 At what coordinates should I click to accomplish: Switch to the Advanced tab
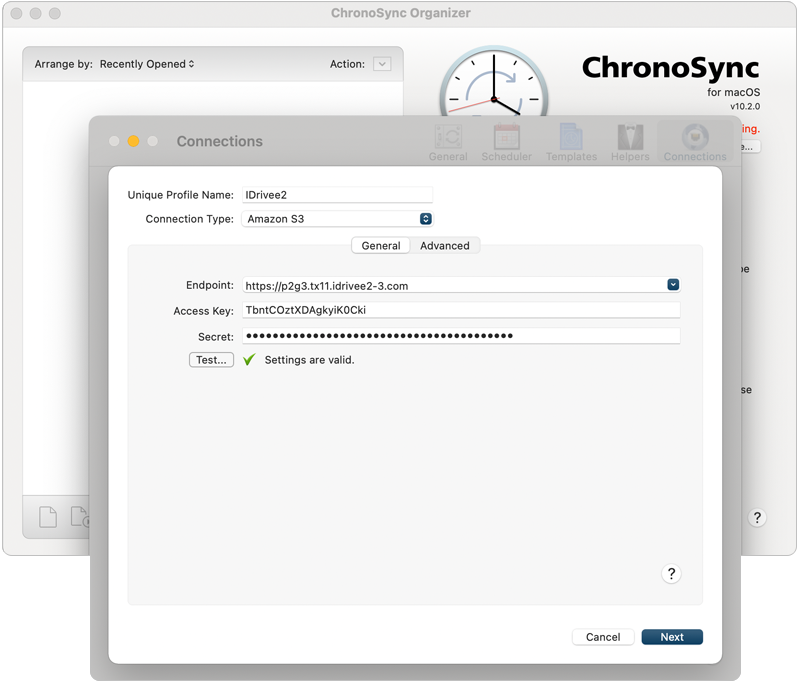pyautogui.click(x=444, y=246)
